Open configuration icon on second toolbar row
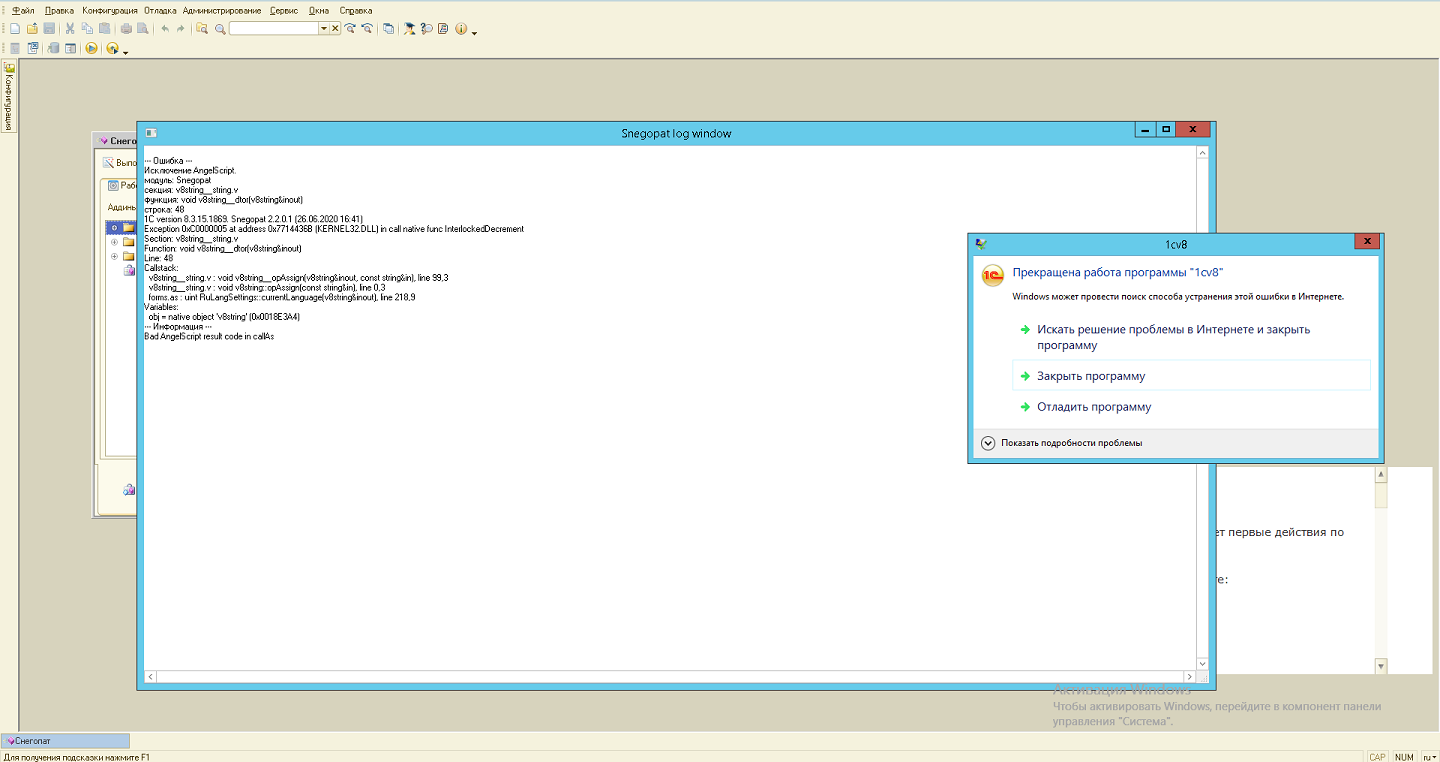Viewport: 1440px width, 762px height. [15, 48]
